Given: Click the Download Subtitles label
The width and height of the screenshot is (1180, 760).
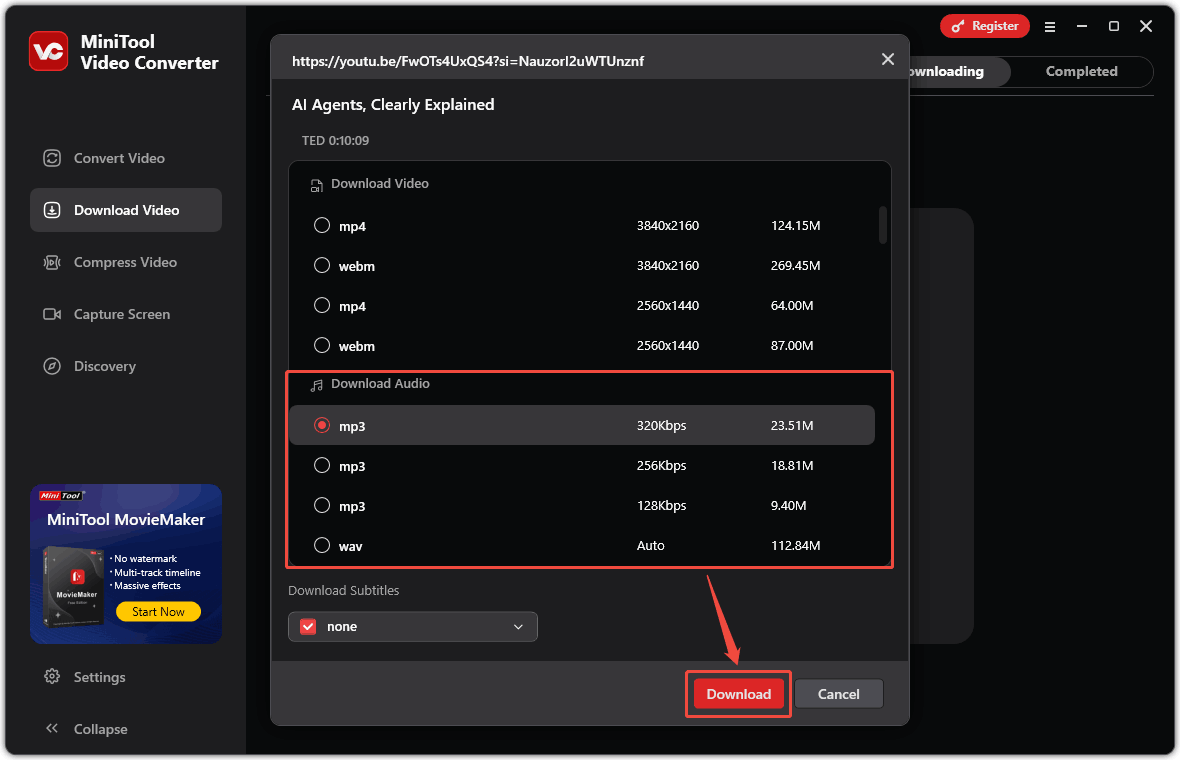Looking at the screenshot, I should pyautogui.click(x=343, y=591).
